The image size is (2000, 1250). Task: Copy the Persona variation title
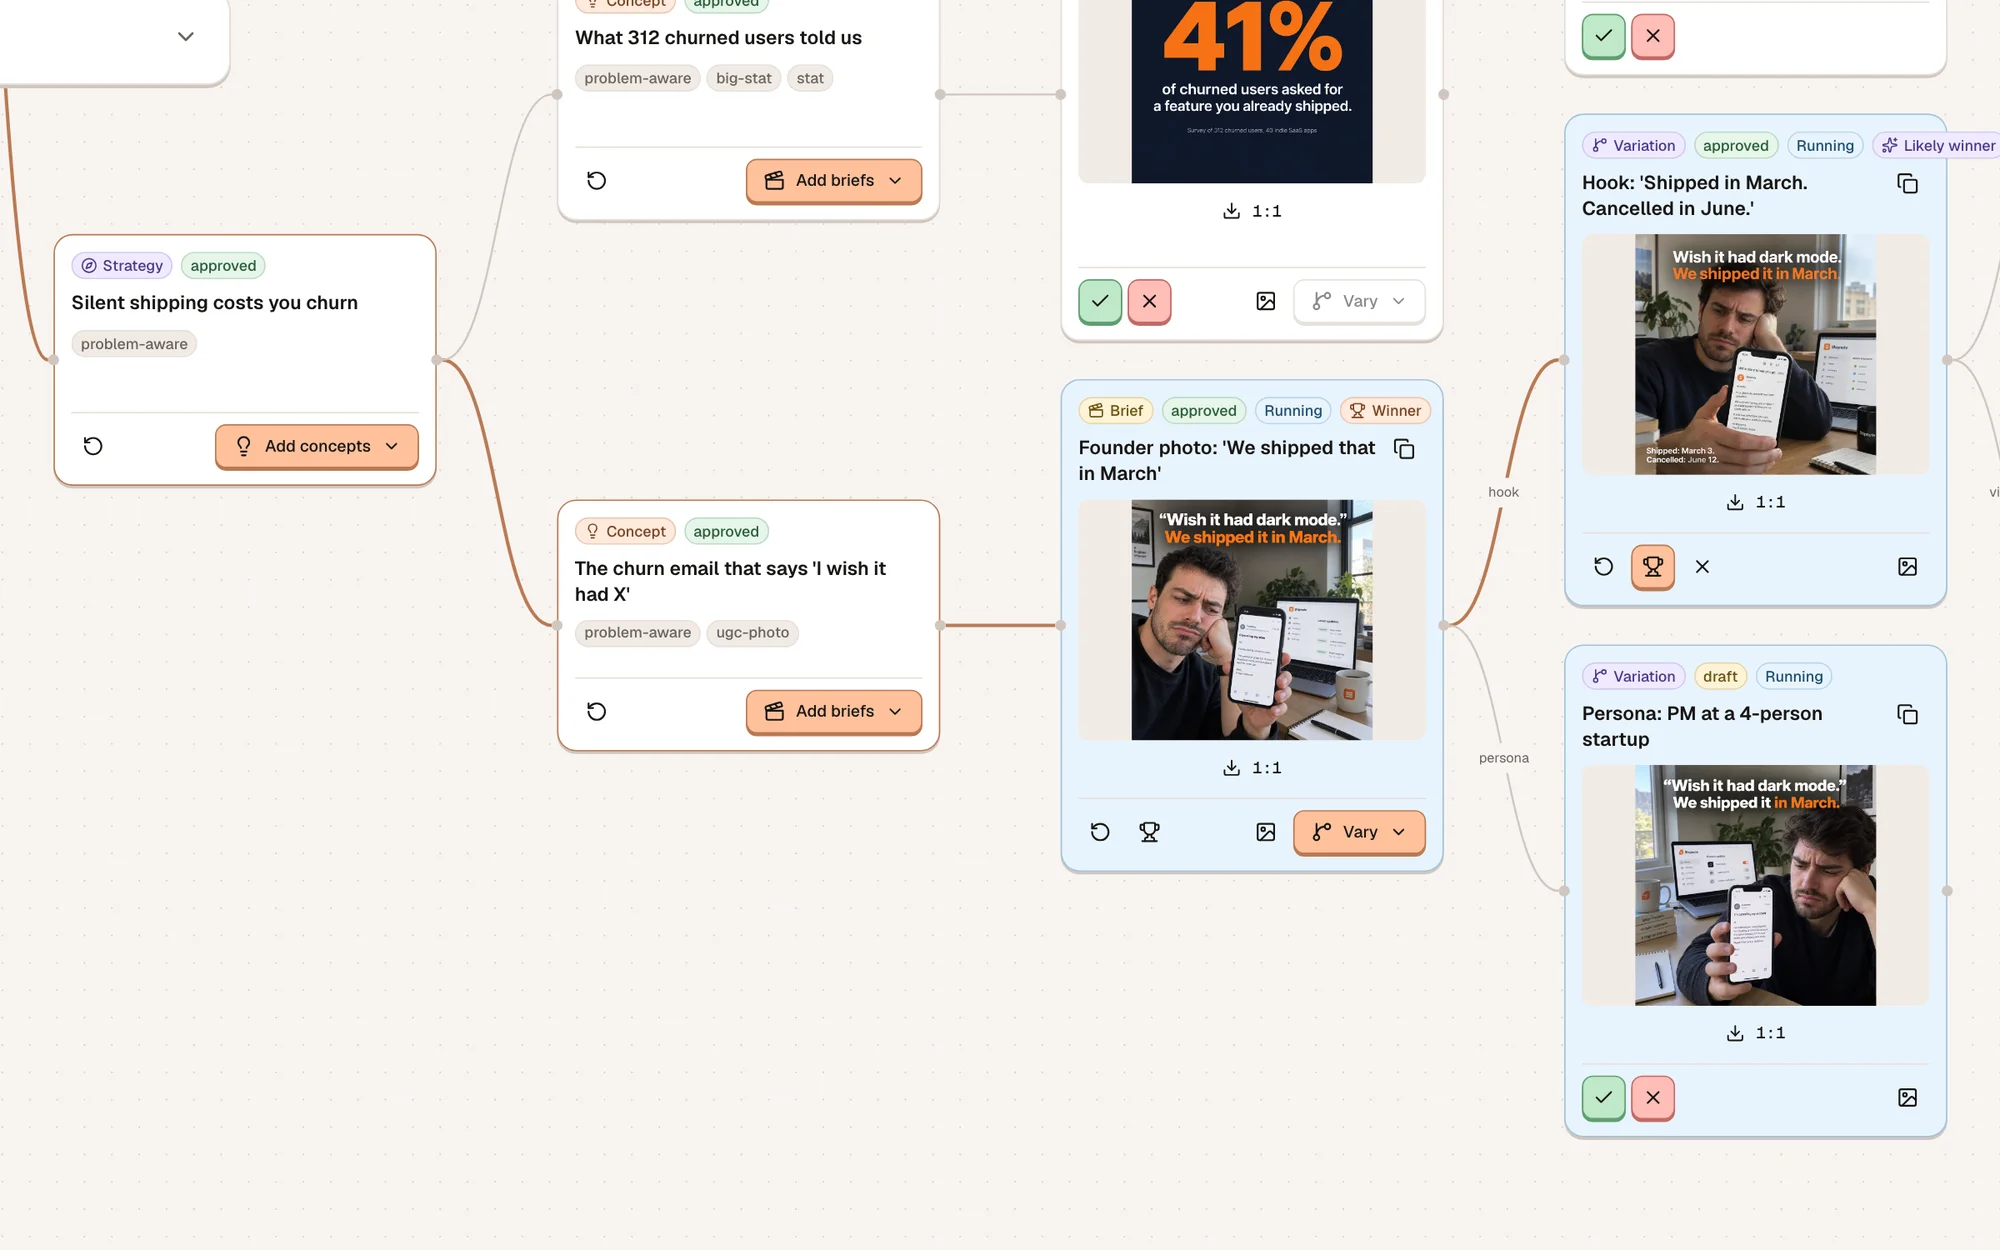tap(1907, 714)
